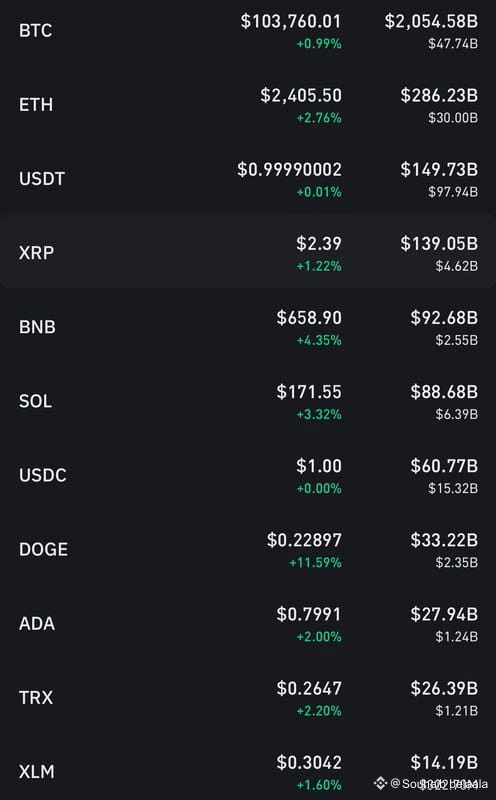
Task: Open the BTC coin row
Action: click(x=248, y=31)
